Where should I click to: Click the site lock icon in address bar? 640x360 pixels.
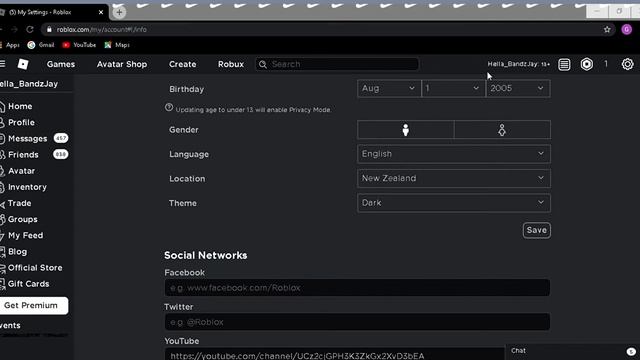tap(49, 29)
